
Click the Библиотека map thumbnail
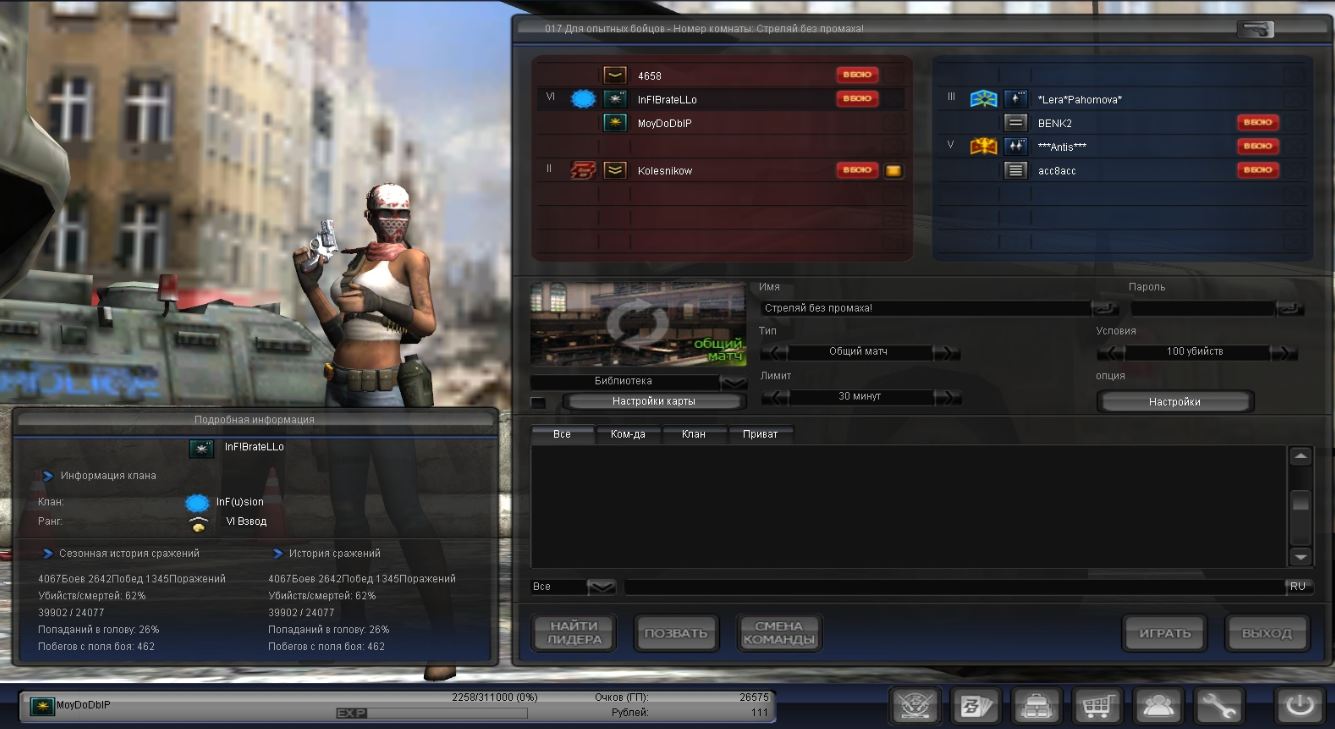pyautogui.click(x=638, y=325)
